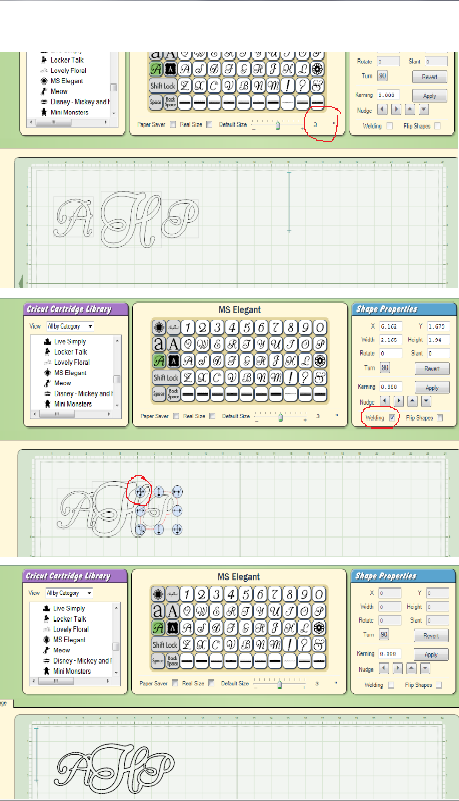Click the sun icon key in middle screenshot keypad
This screenshot has width=459, height=801.
(159, 327)
